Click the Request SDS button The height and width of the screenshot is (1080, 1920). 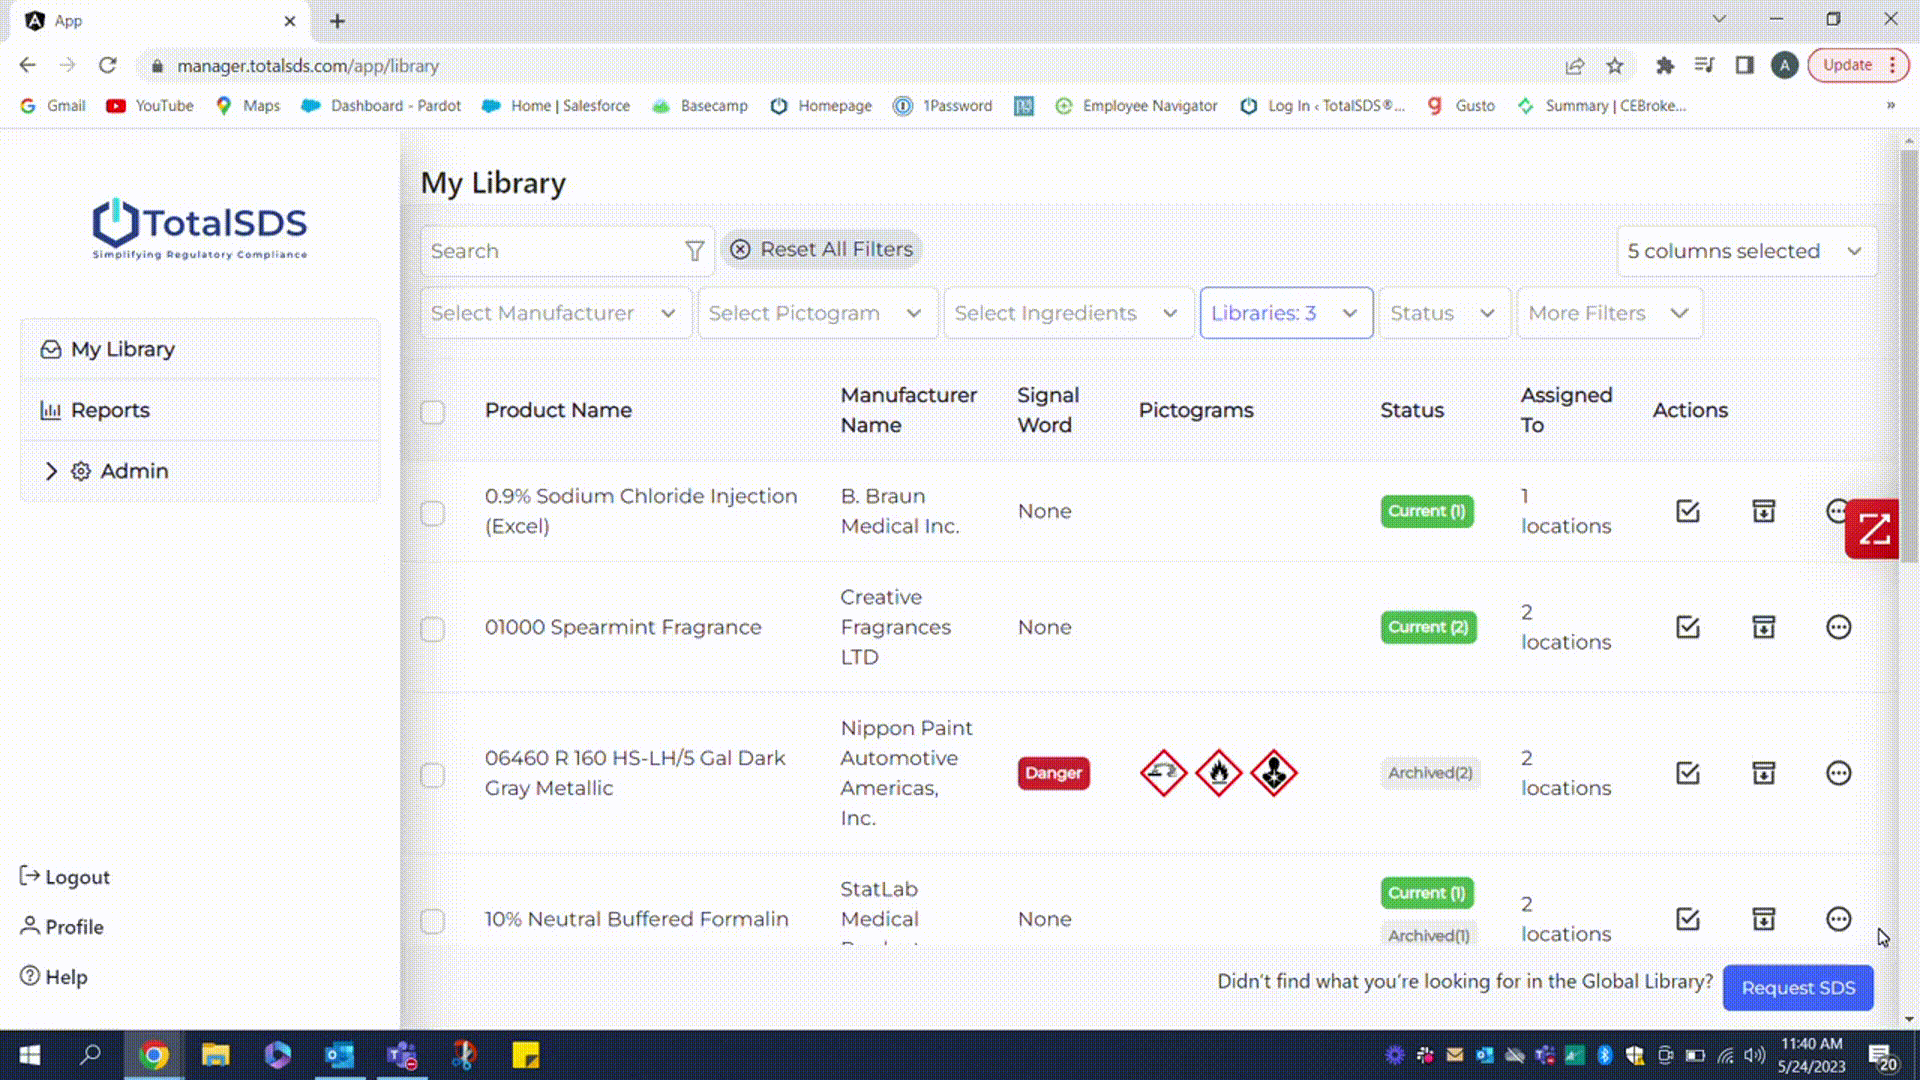[1797, 988]
